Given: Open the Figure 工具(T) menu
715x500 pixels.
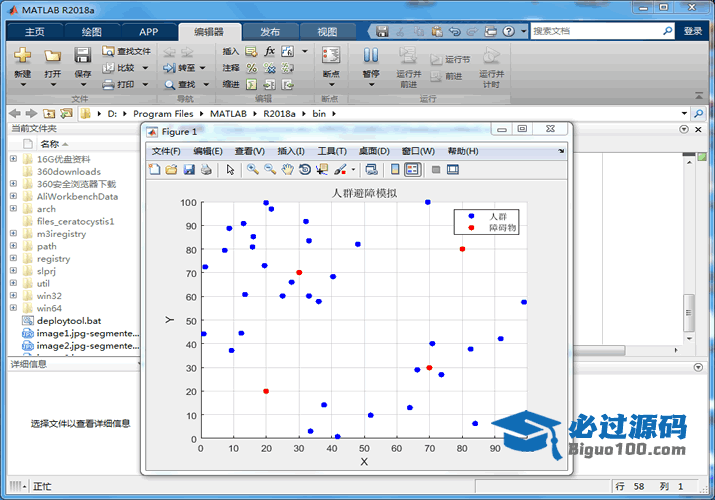Looking at the screenshot, I should [x=332, y=151].
